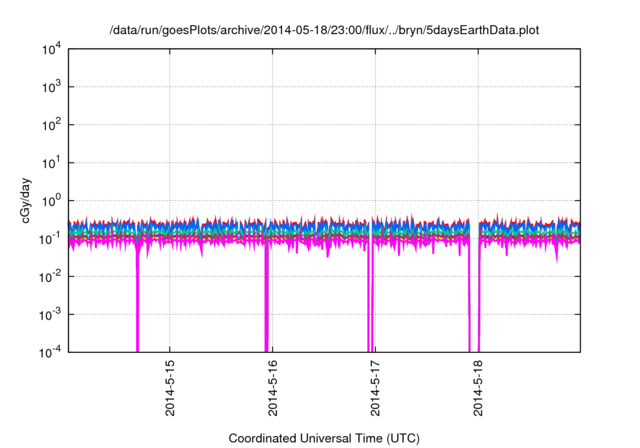
Task: Click the 10^-1 y-axis tick label
Action: [50, 239]
